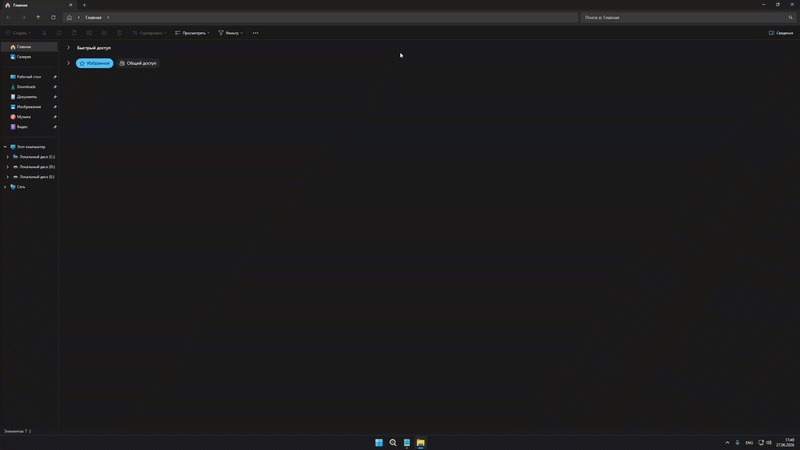Open Windows Start menu
Image resolution: width=800 pixels, height=450 pixels.
tap(379, 442)
